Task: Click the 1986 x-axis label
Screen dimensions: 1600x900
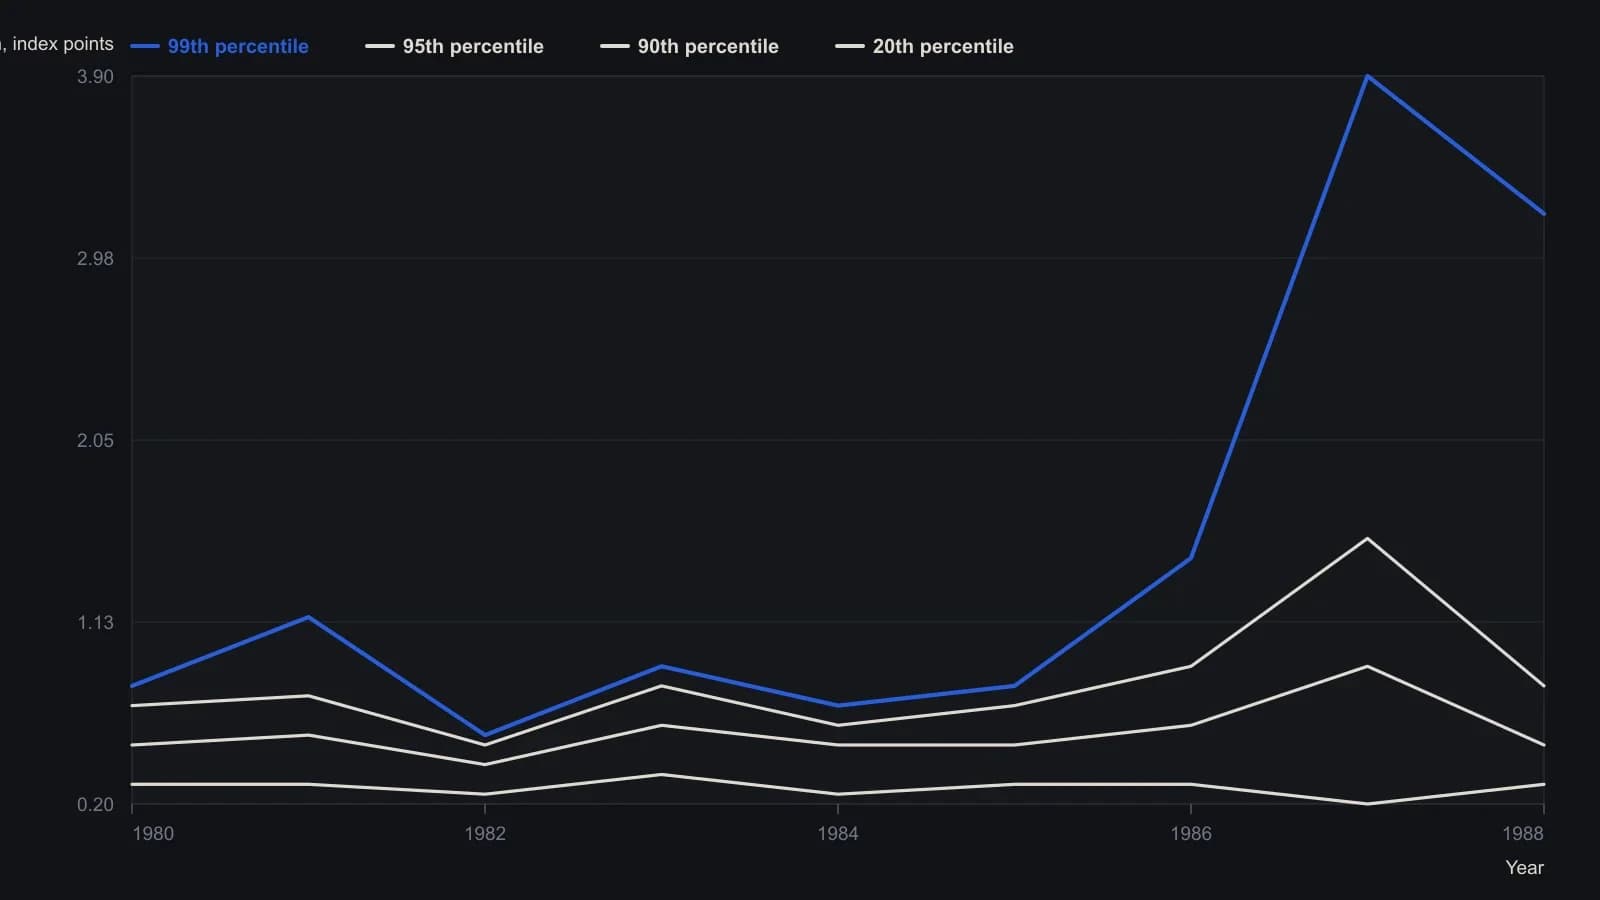Action: coord(1191,834)
